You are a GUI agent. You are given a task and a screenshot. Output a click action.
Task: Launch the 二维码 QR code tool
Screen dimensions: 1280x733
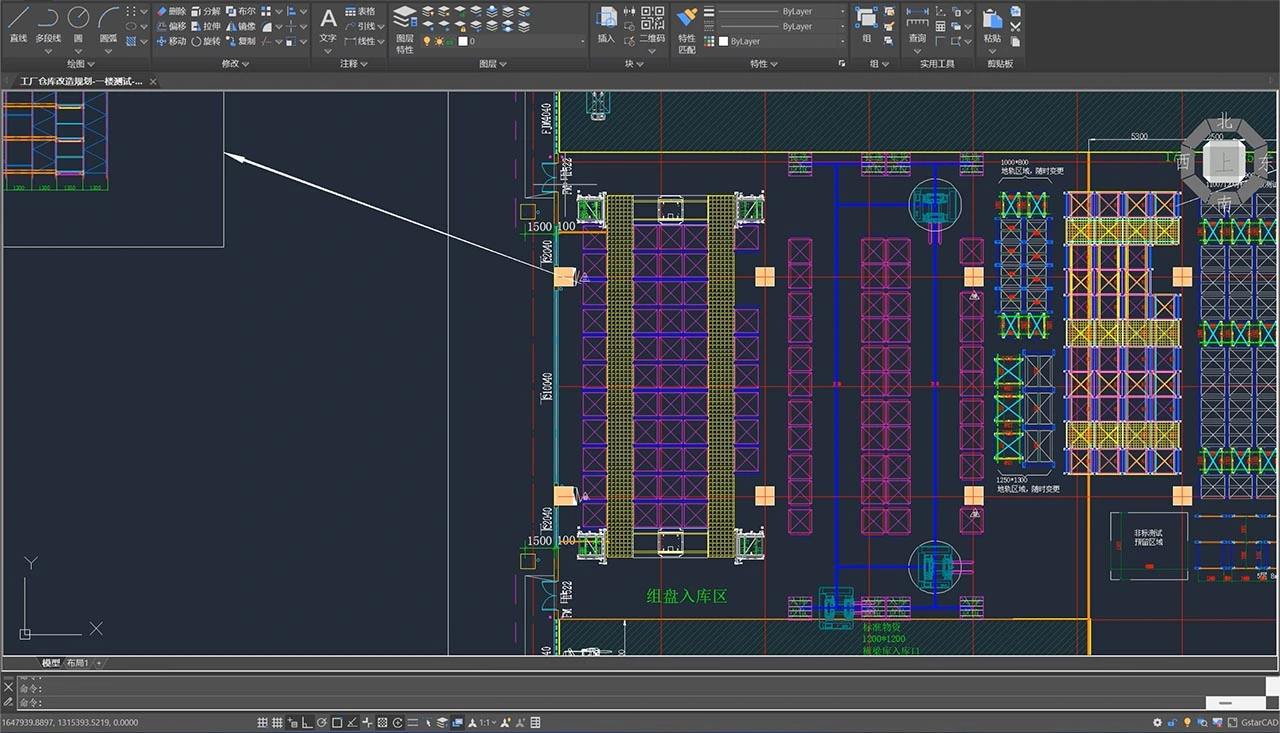click(652, 25)
